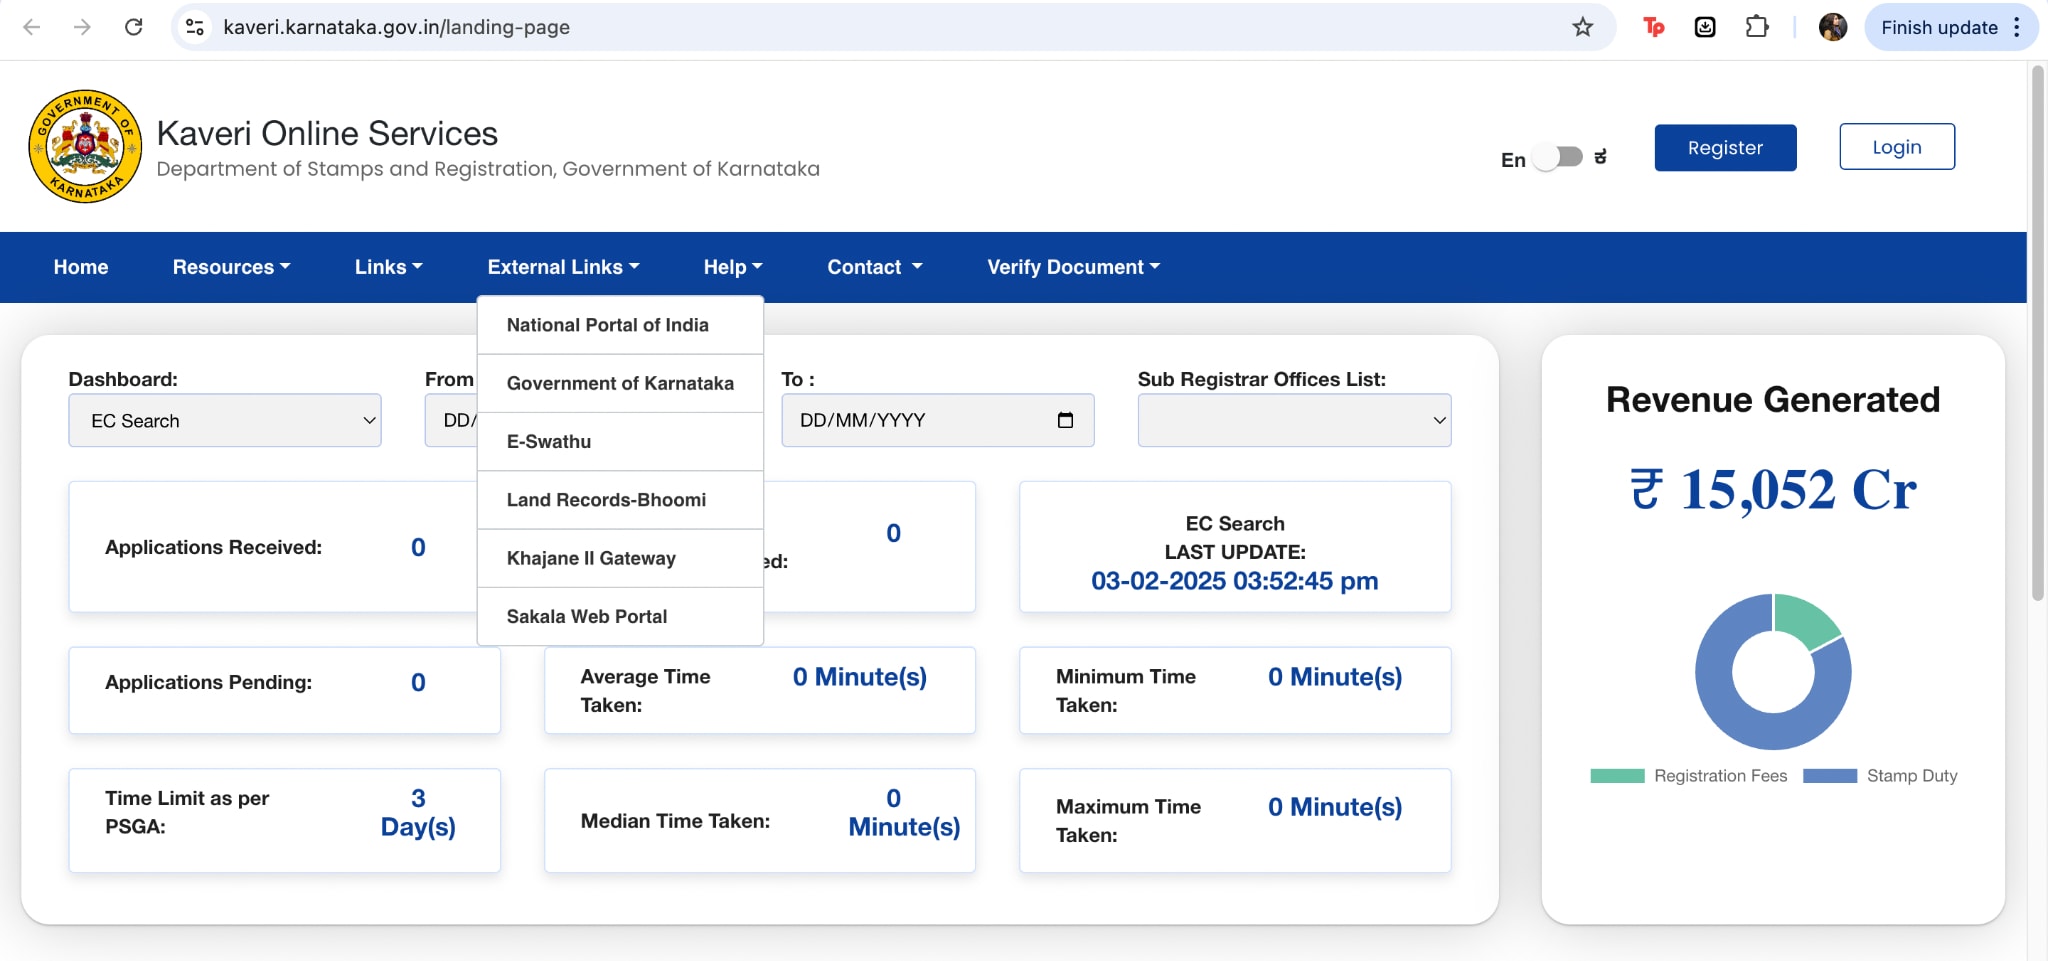
Task: Select E-Swathu from External Links menu
Action: pos(549,441)
